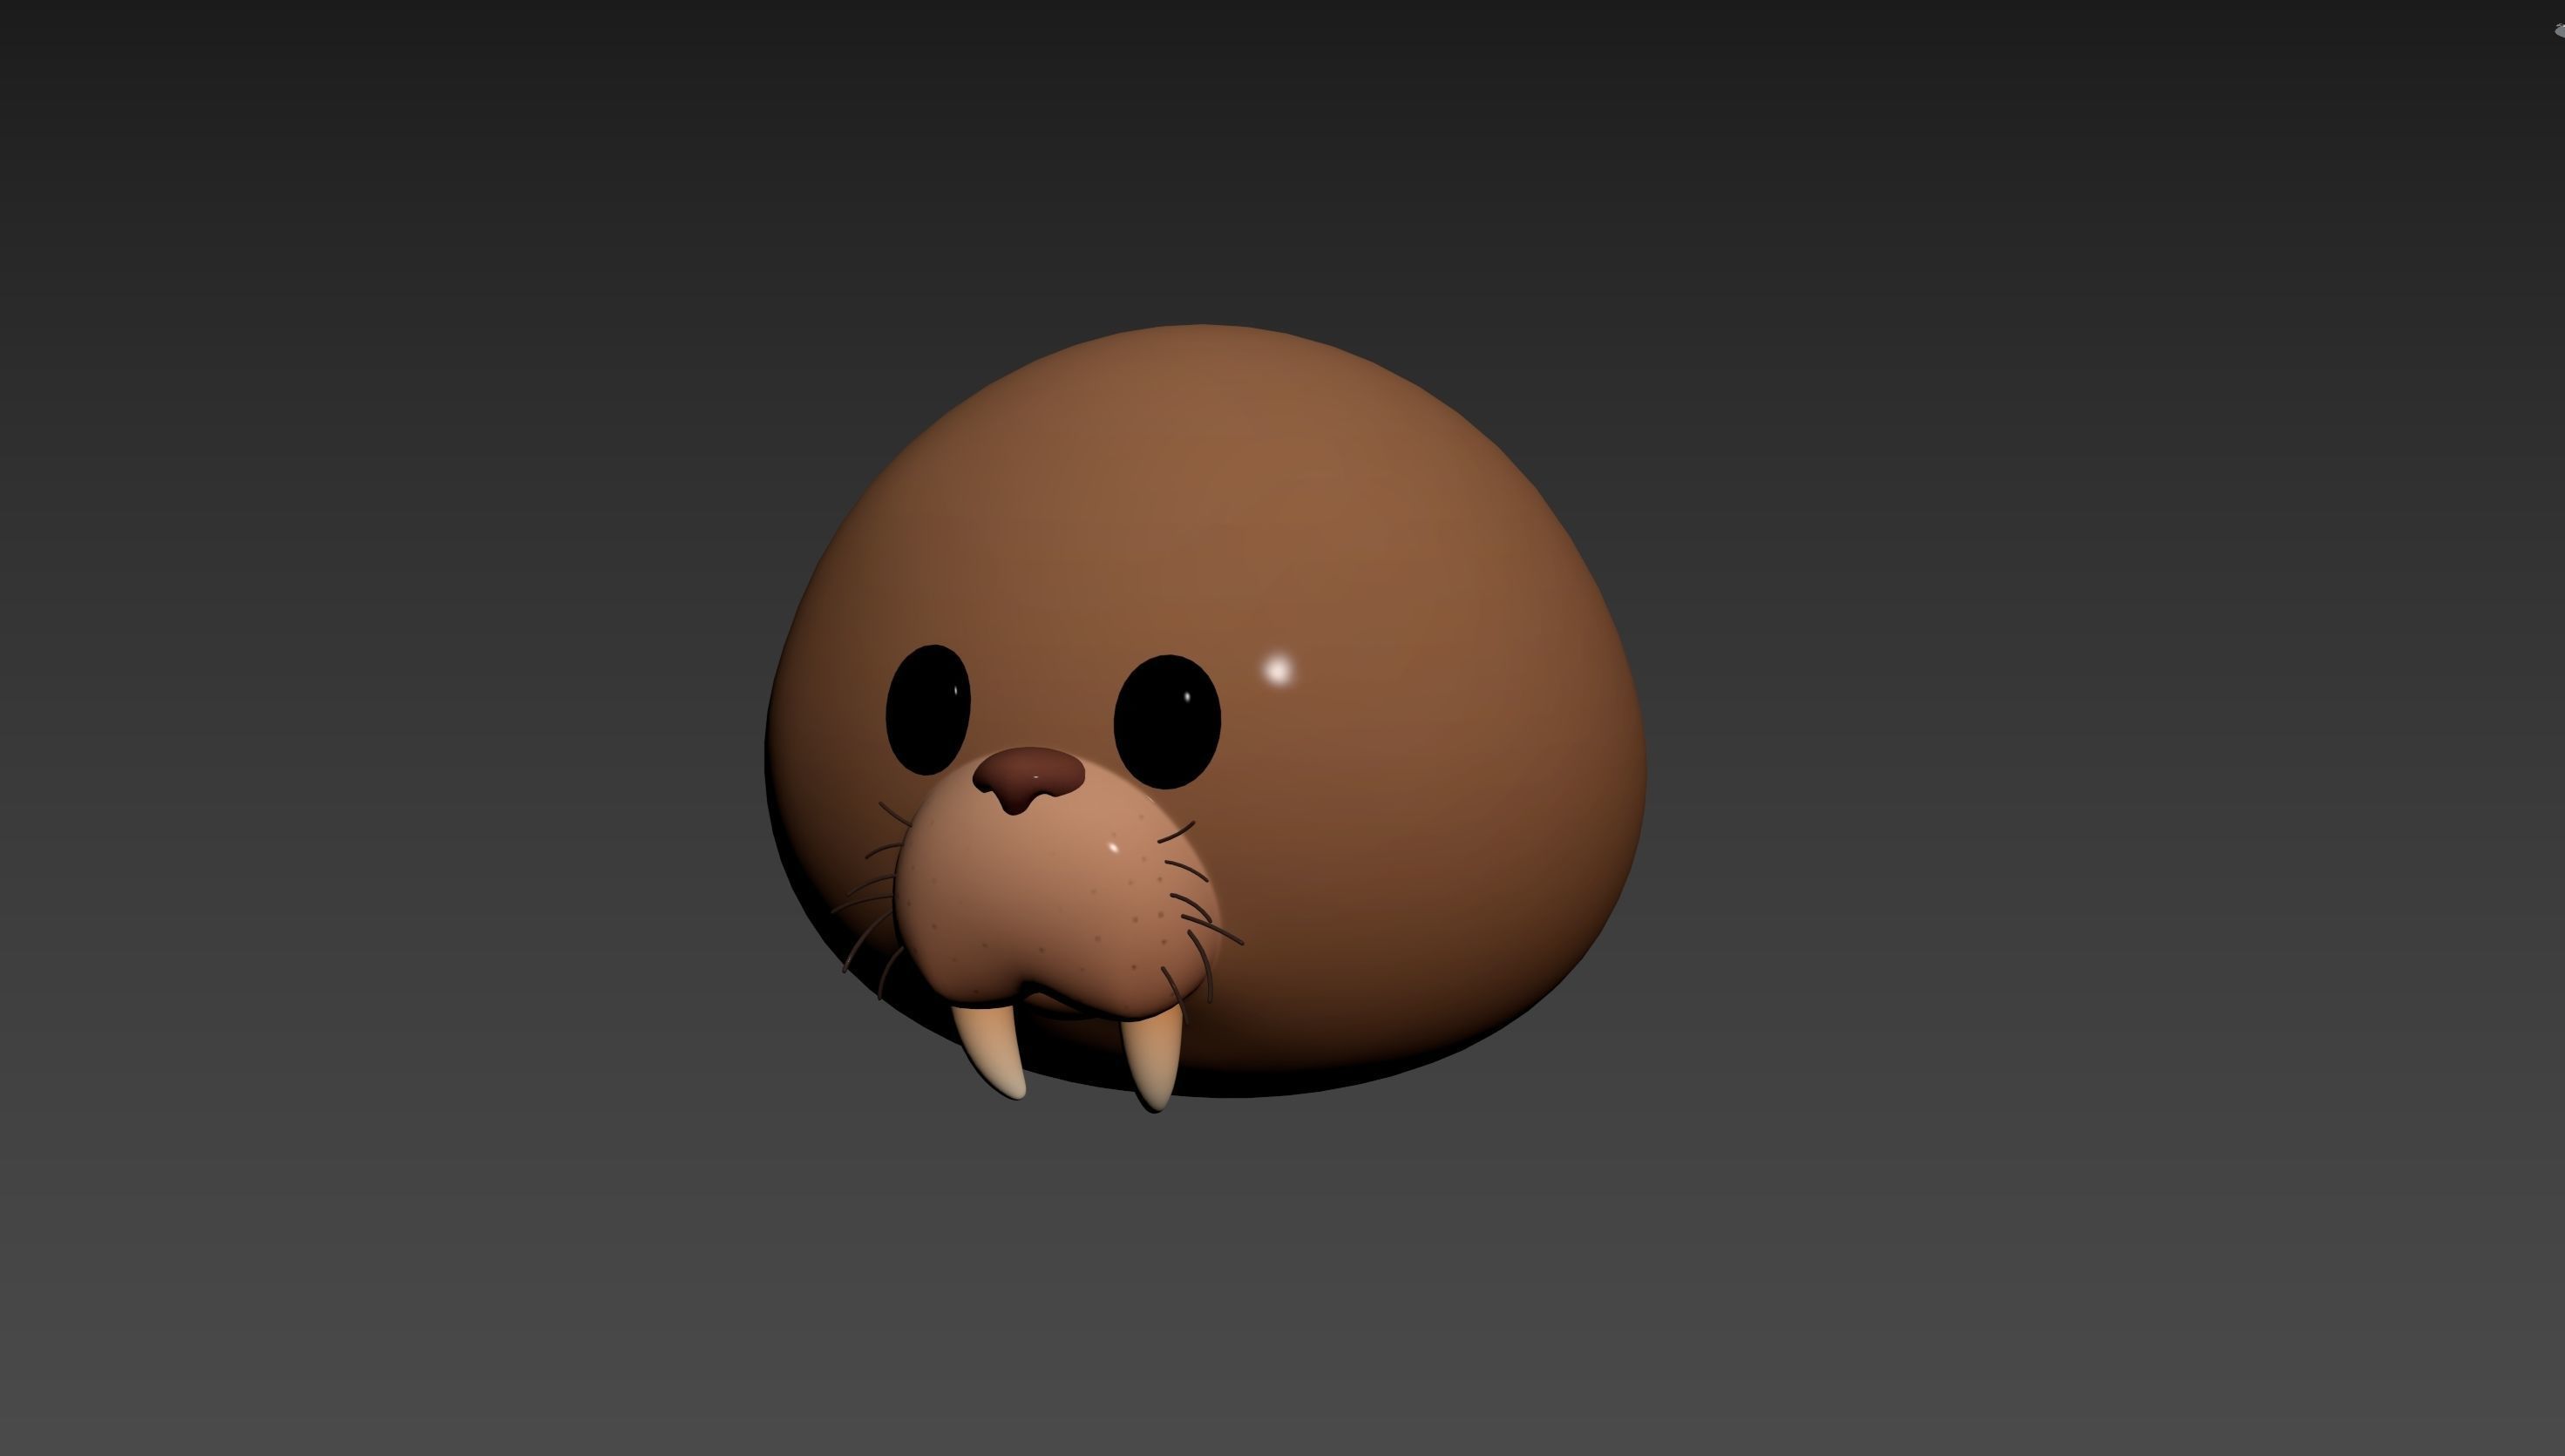Image resolution: width=2565 pixels, height=1456 pixels.
Task: Select the walrus's right black eye
Action: point(1167,721)
